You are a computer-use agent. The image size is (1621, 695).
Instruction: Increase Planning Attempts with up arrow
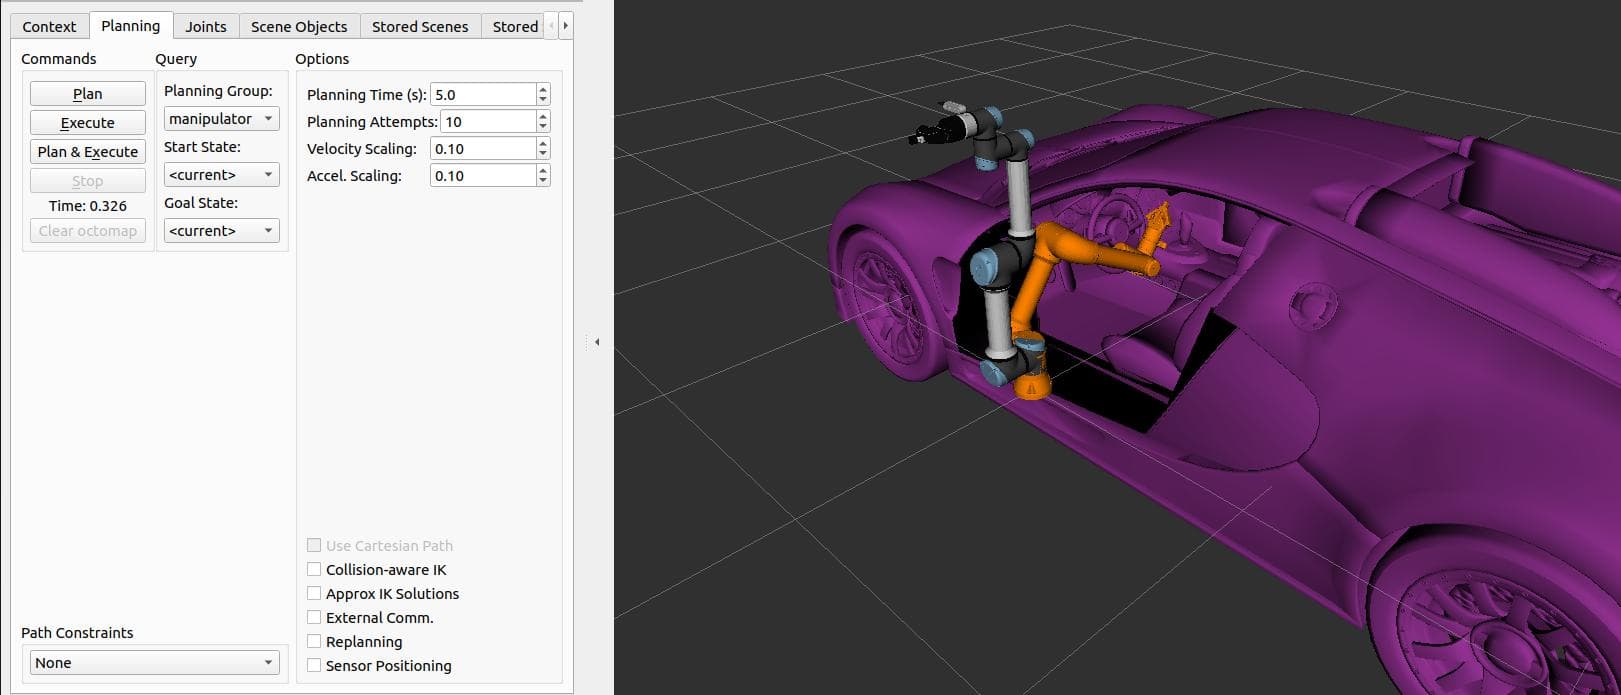click(543, 116)
